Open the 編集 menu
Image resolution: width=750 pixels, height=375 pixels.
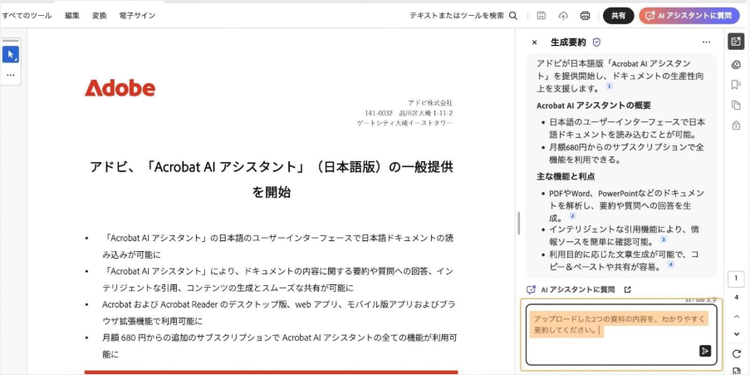(72, 16)
